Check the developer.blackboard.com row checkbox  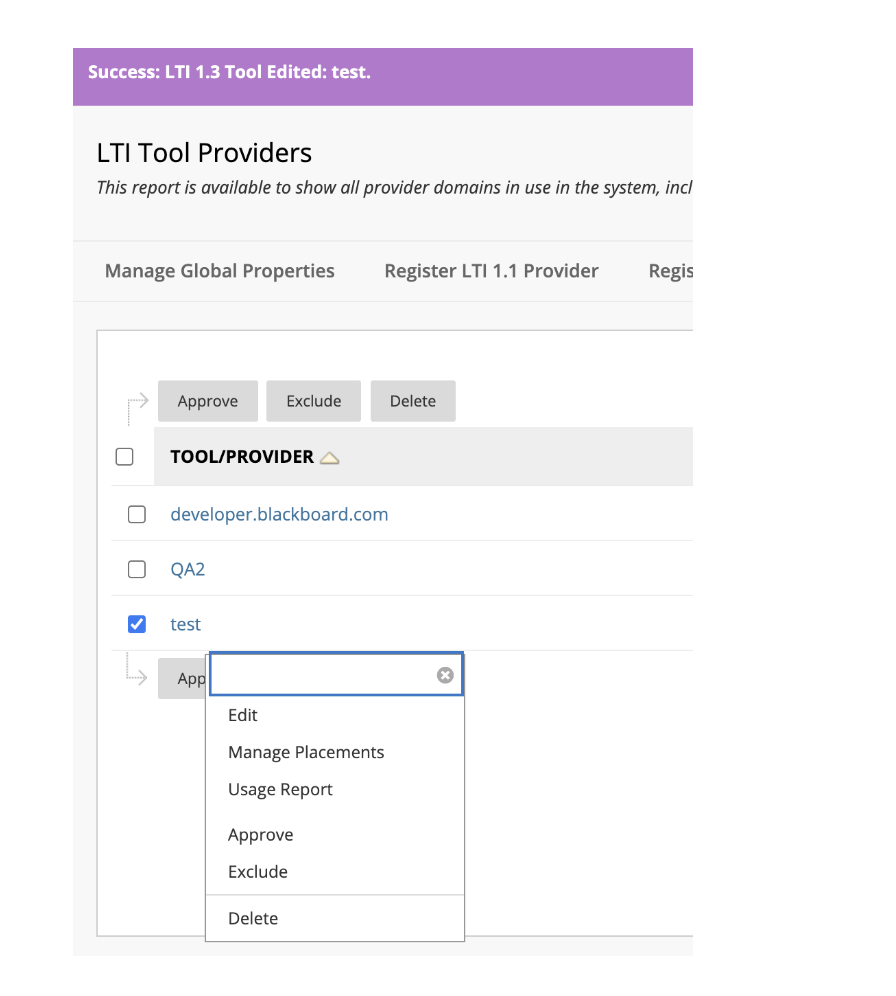pyautogui.click(x=137, y=514)
